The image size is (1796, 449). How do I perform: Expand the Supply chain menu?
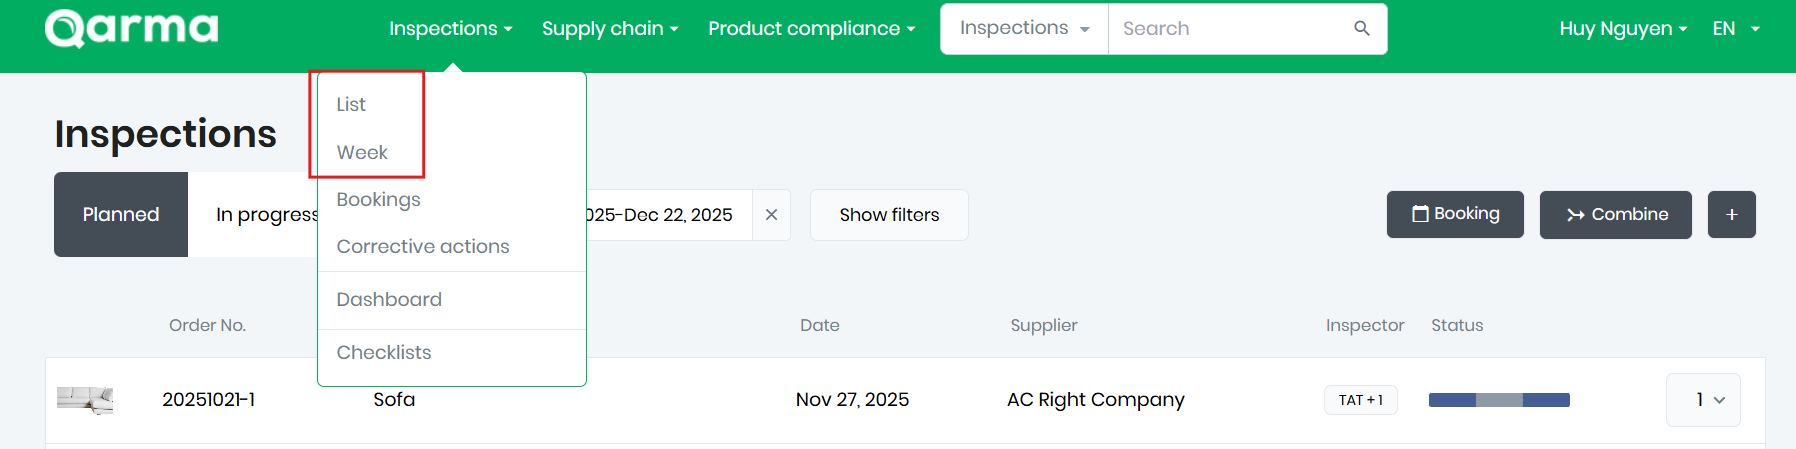pos(610,29)
